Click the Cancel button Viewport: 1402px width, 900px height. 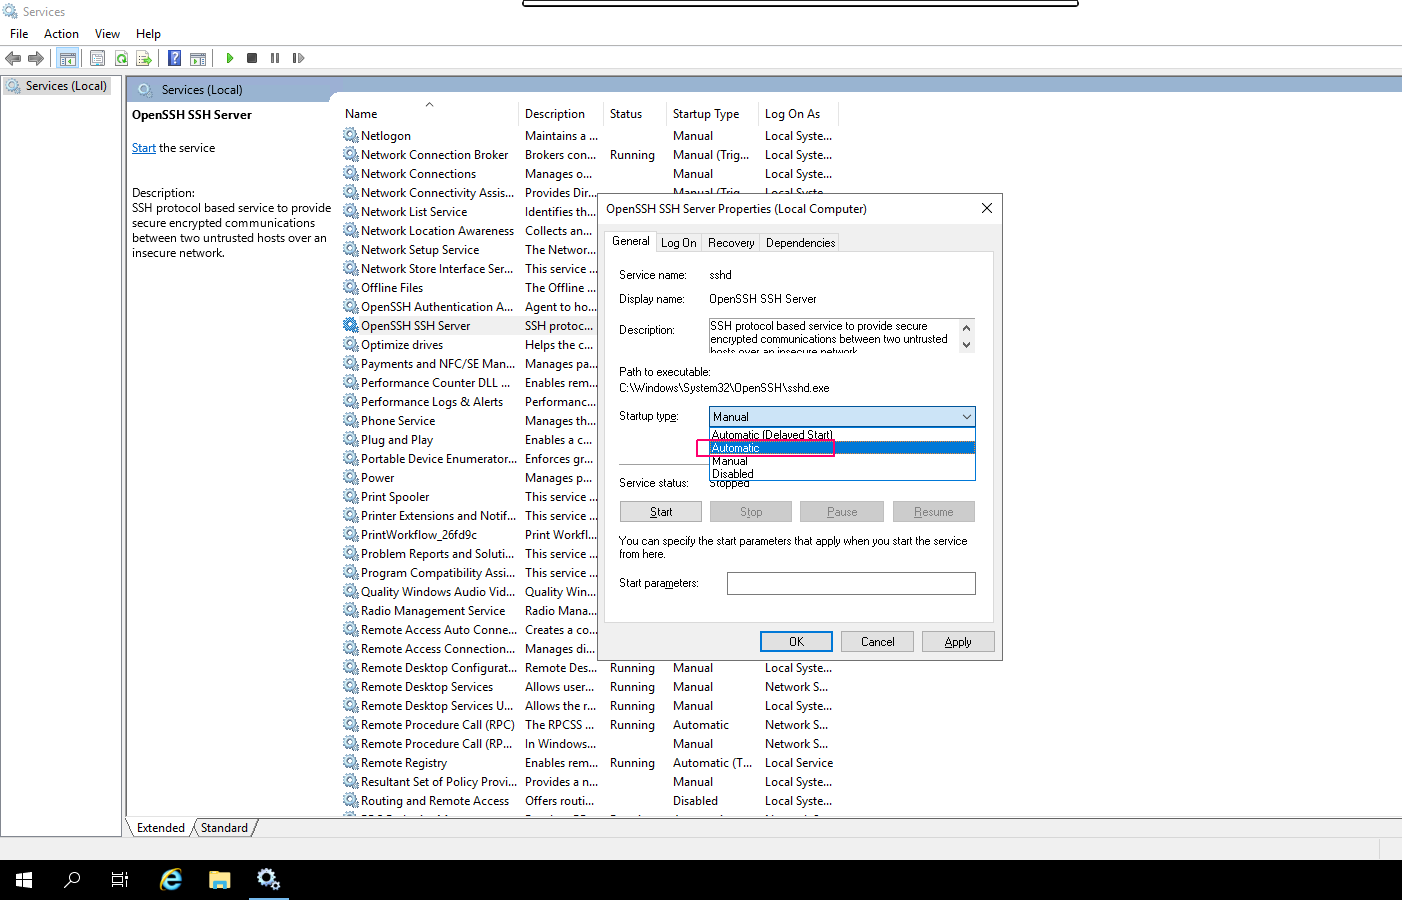point(877,642)
